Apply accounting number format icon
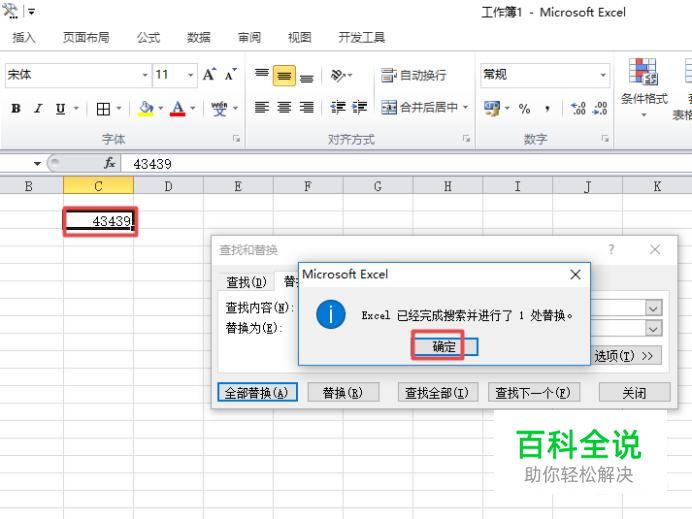 [x=492, y=108]
